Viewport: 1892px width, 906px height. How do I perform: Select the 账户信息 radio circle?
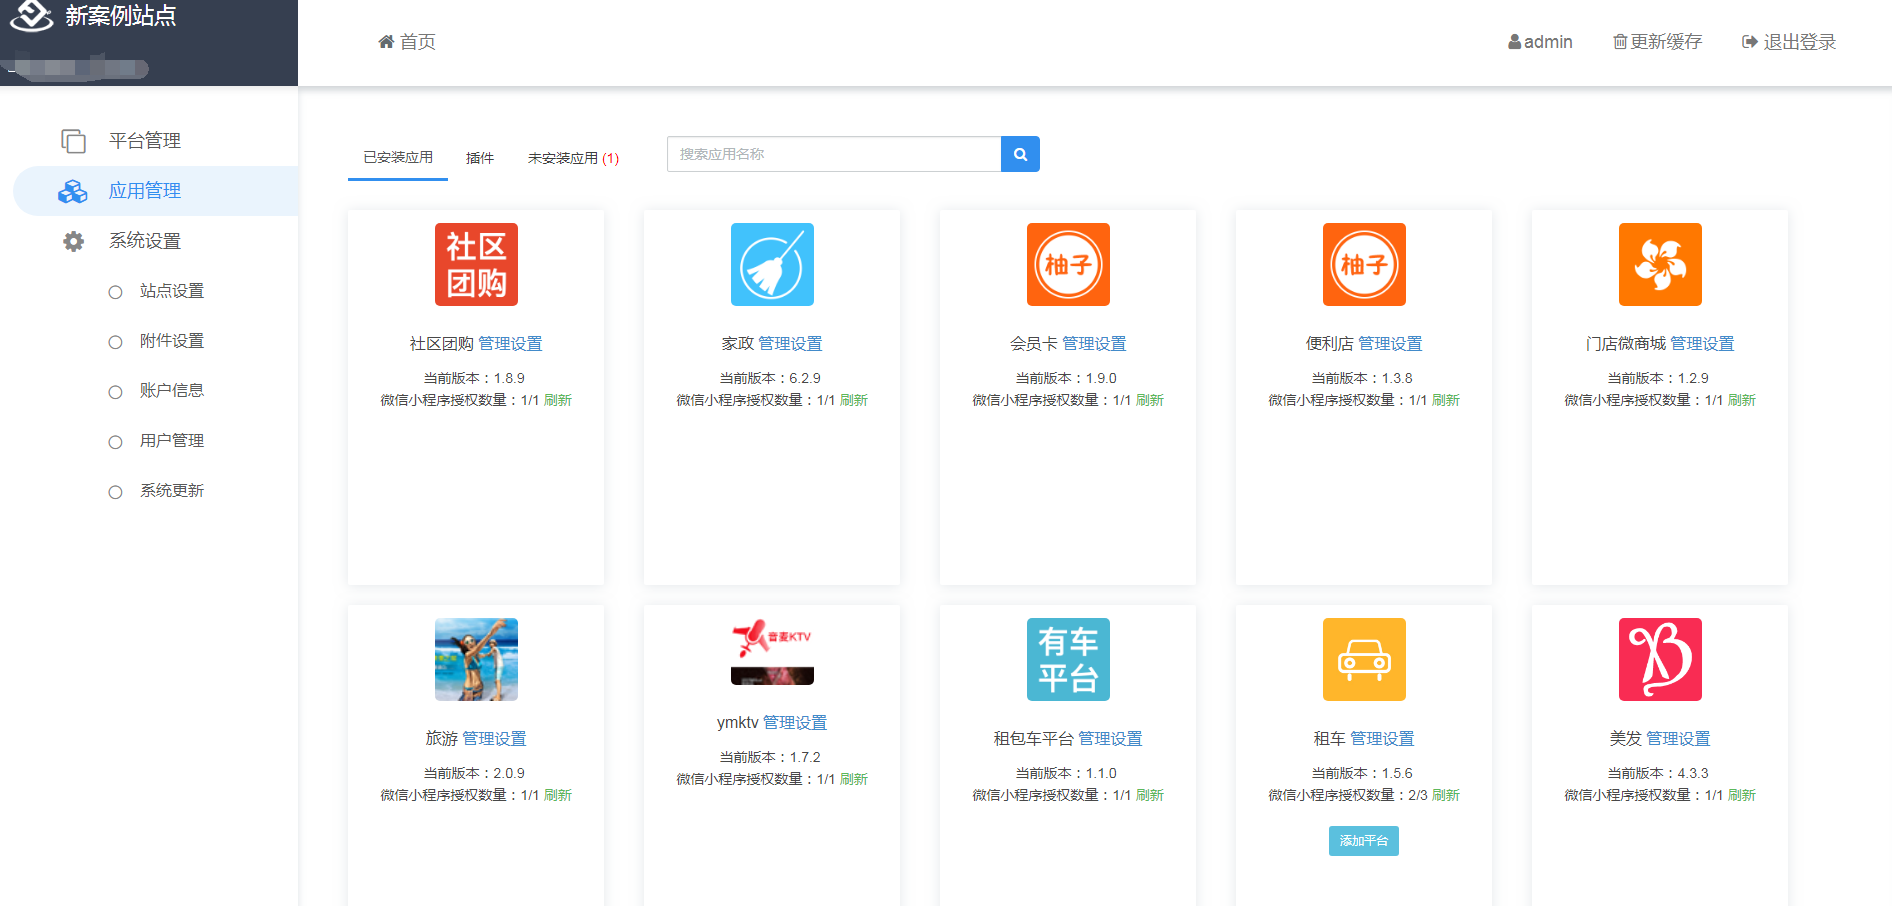pyautogui.click(x=116, y=392)
